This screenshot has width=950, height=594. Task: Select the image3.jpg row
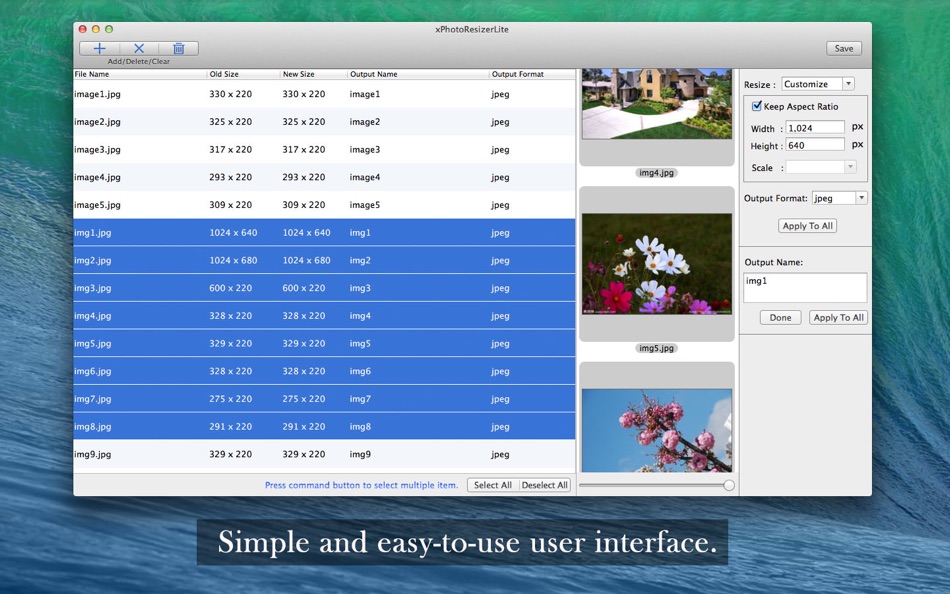(x=324, y=149)
